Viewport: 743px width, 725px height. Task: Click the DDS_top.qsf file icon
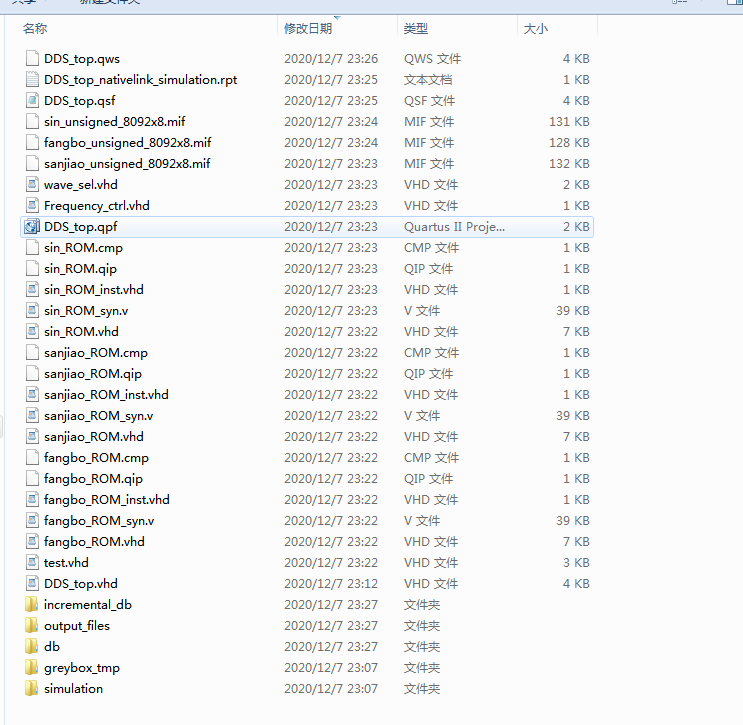[32, 100]
